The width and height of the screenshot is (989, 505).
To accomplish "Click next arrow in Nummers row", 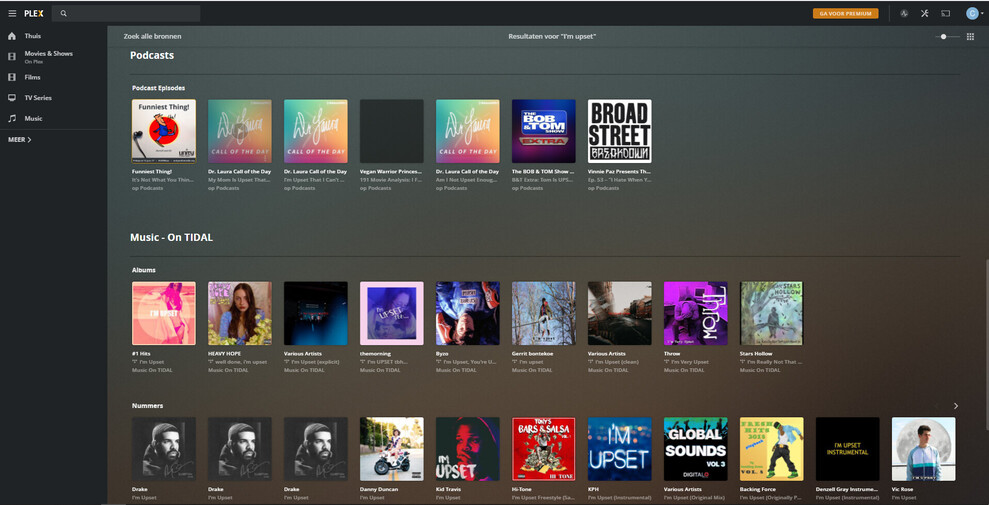I will pos(956,406).
